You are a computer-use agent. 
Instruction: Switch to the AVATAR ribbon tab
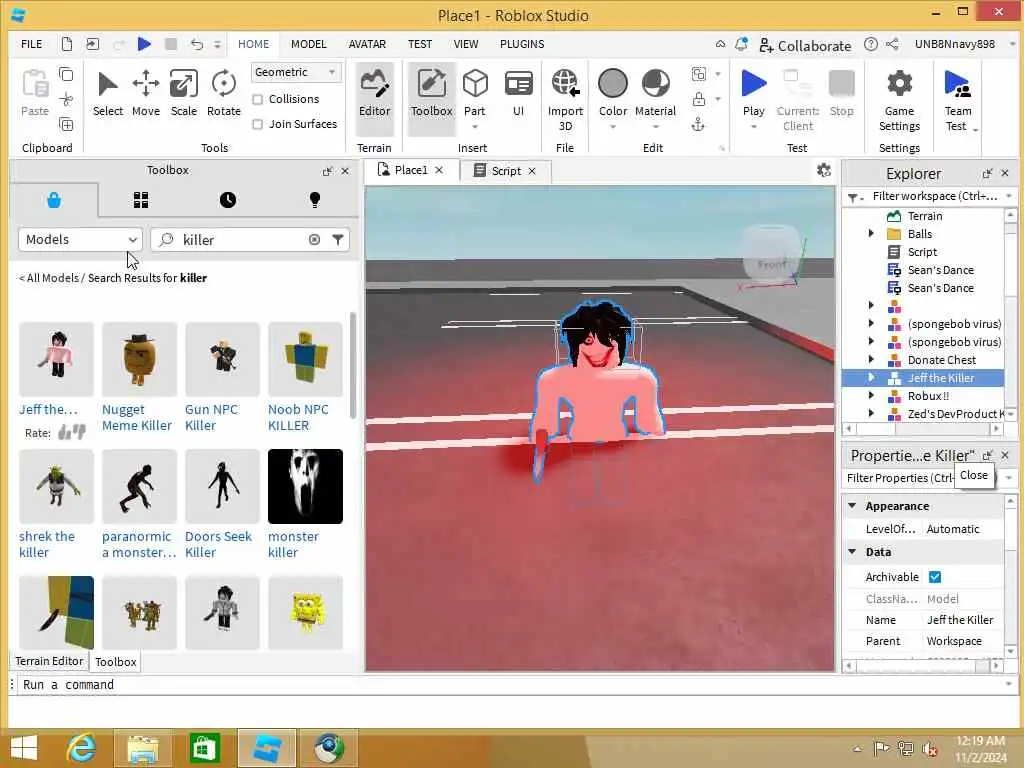(x=367, y=44)
